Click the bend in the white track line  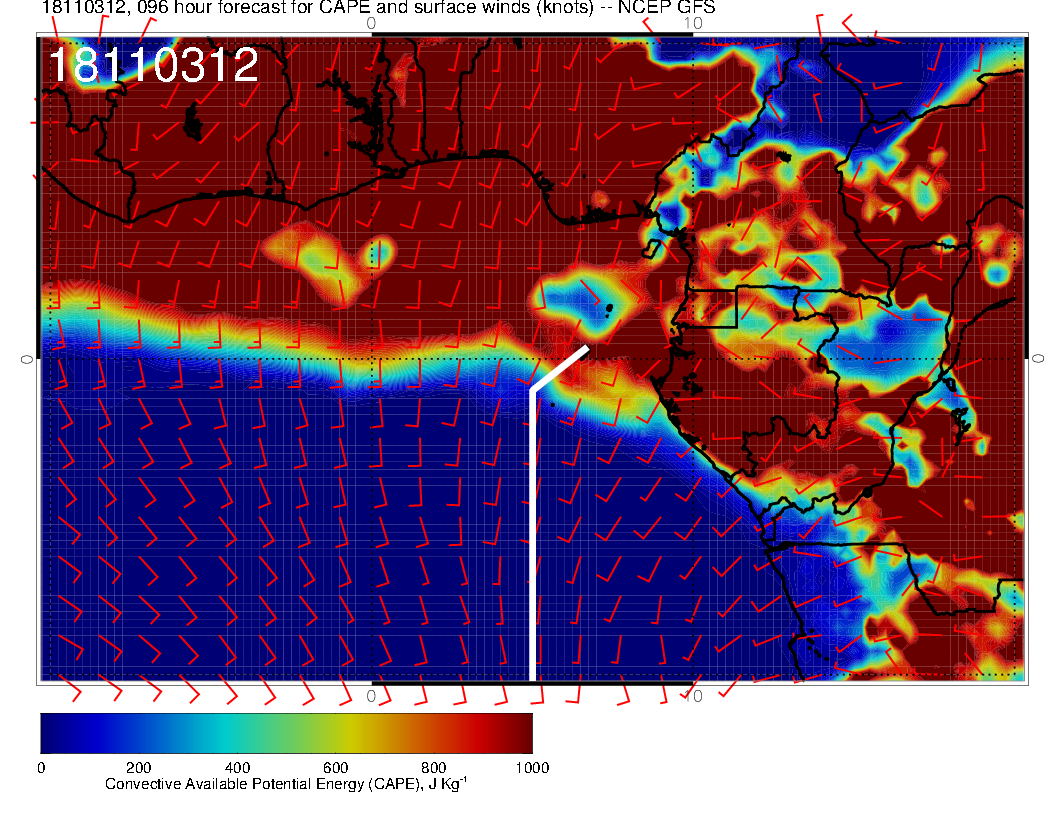(x=533, y=389)
